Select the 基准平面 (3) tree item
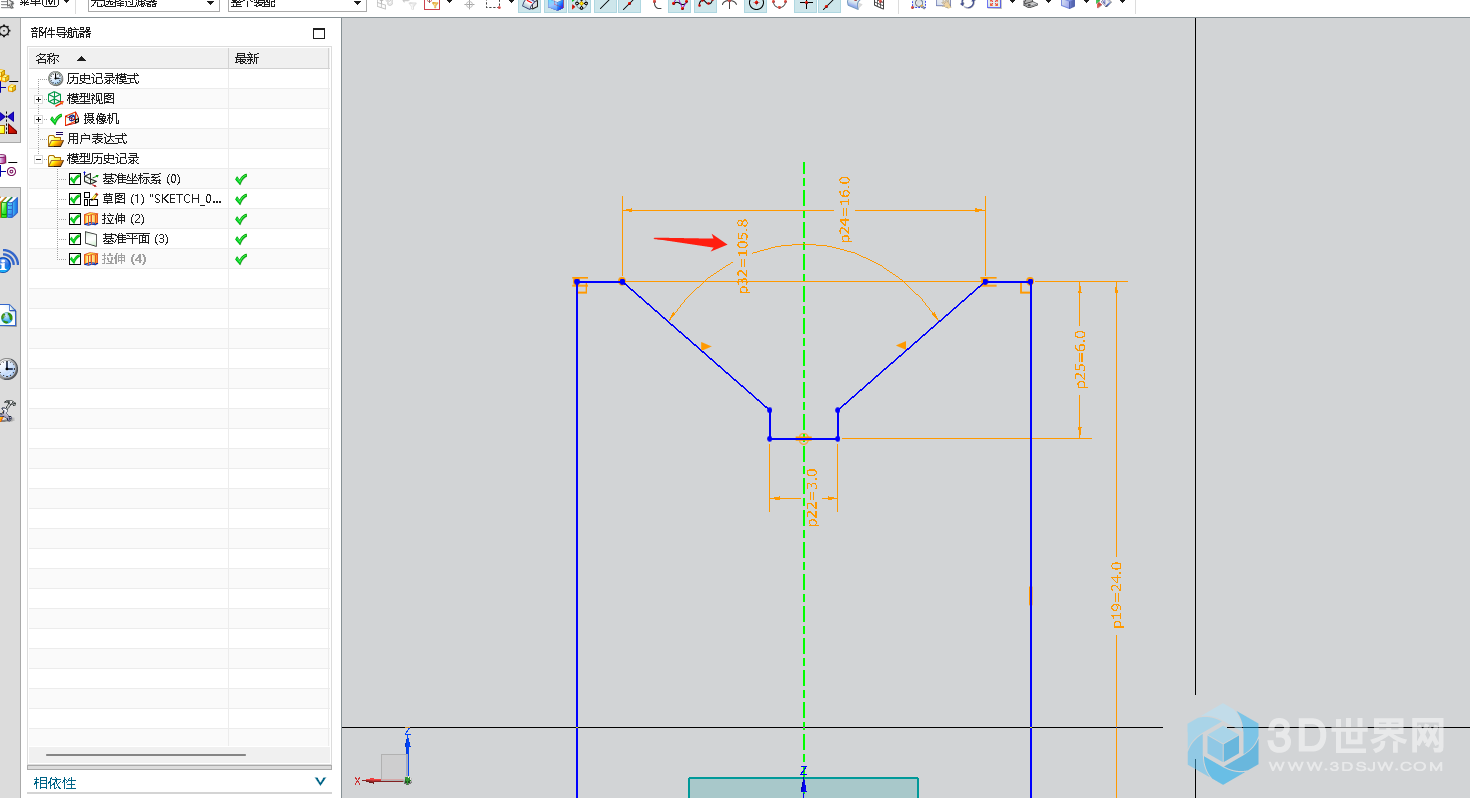Screen dimensions: 1470x798 tap(135, 238)
